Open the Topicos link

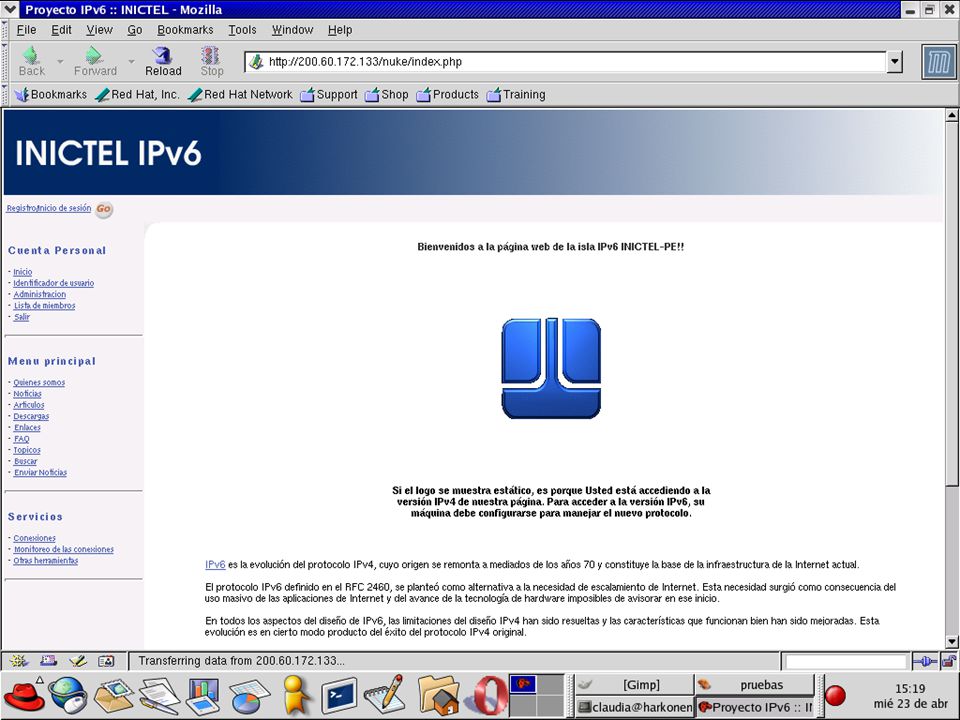coord(27,450)
